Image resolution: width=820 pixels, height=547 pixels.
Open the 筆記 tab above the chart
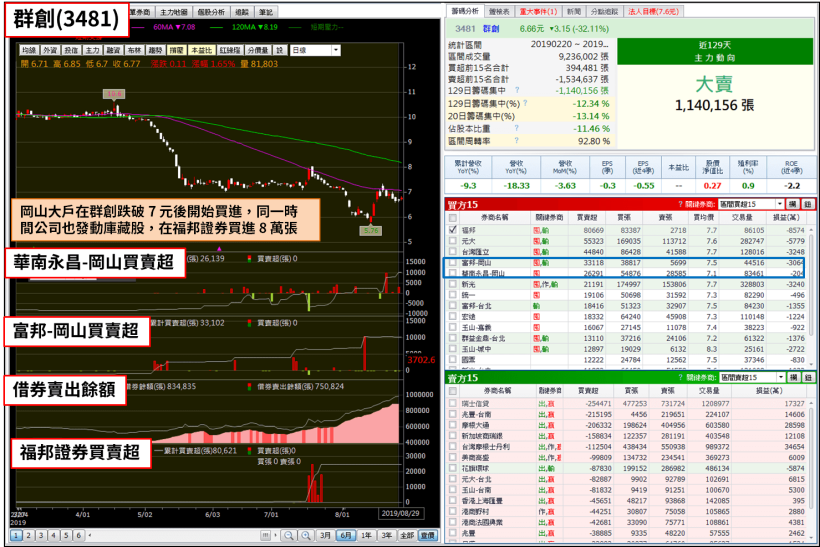click(266, 12)
